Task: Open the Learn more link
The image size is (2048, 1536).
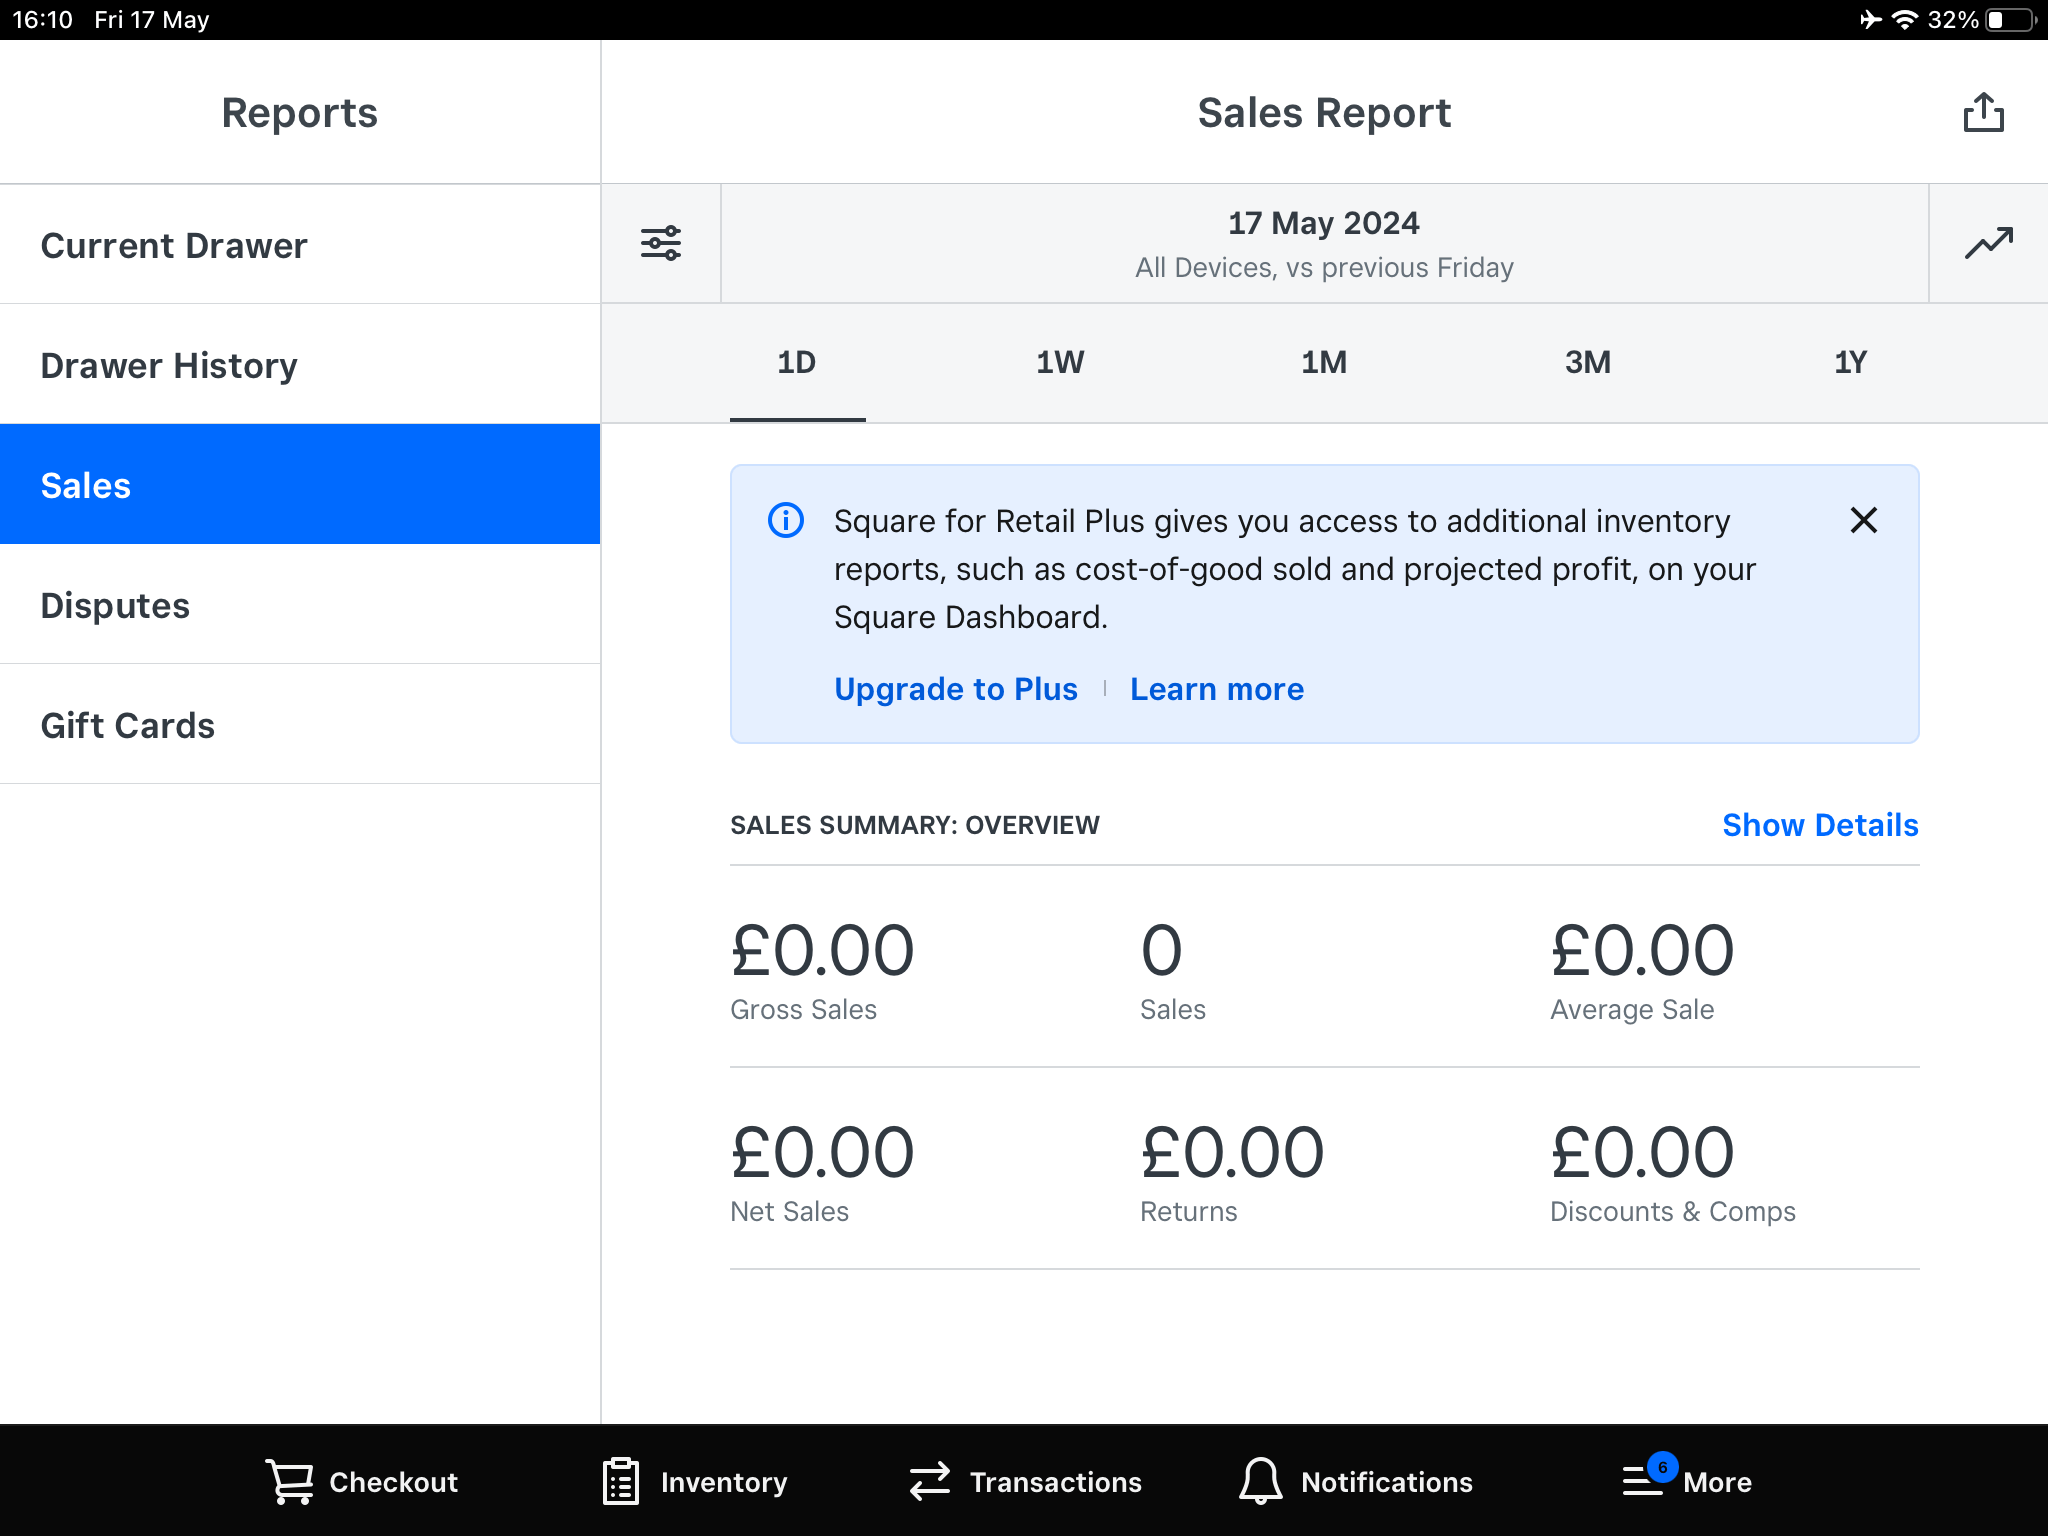Action: click(1216, 688)
